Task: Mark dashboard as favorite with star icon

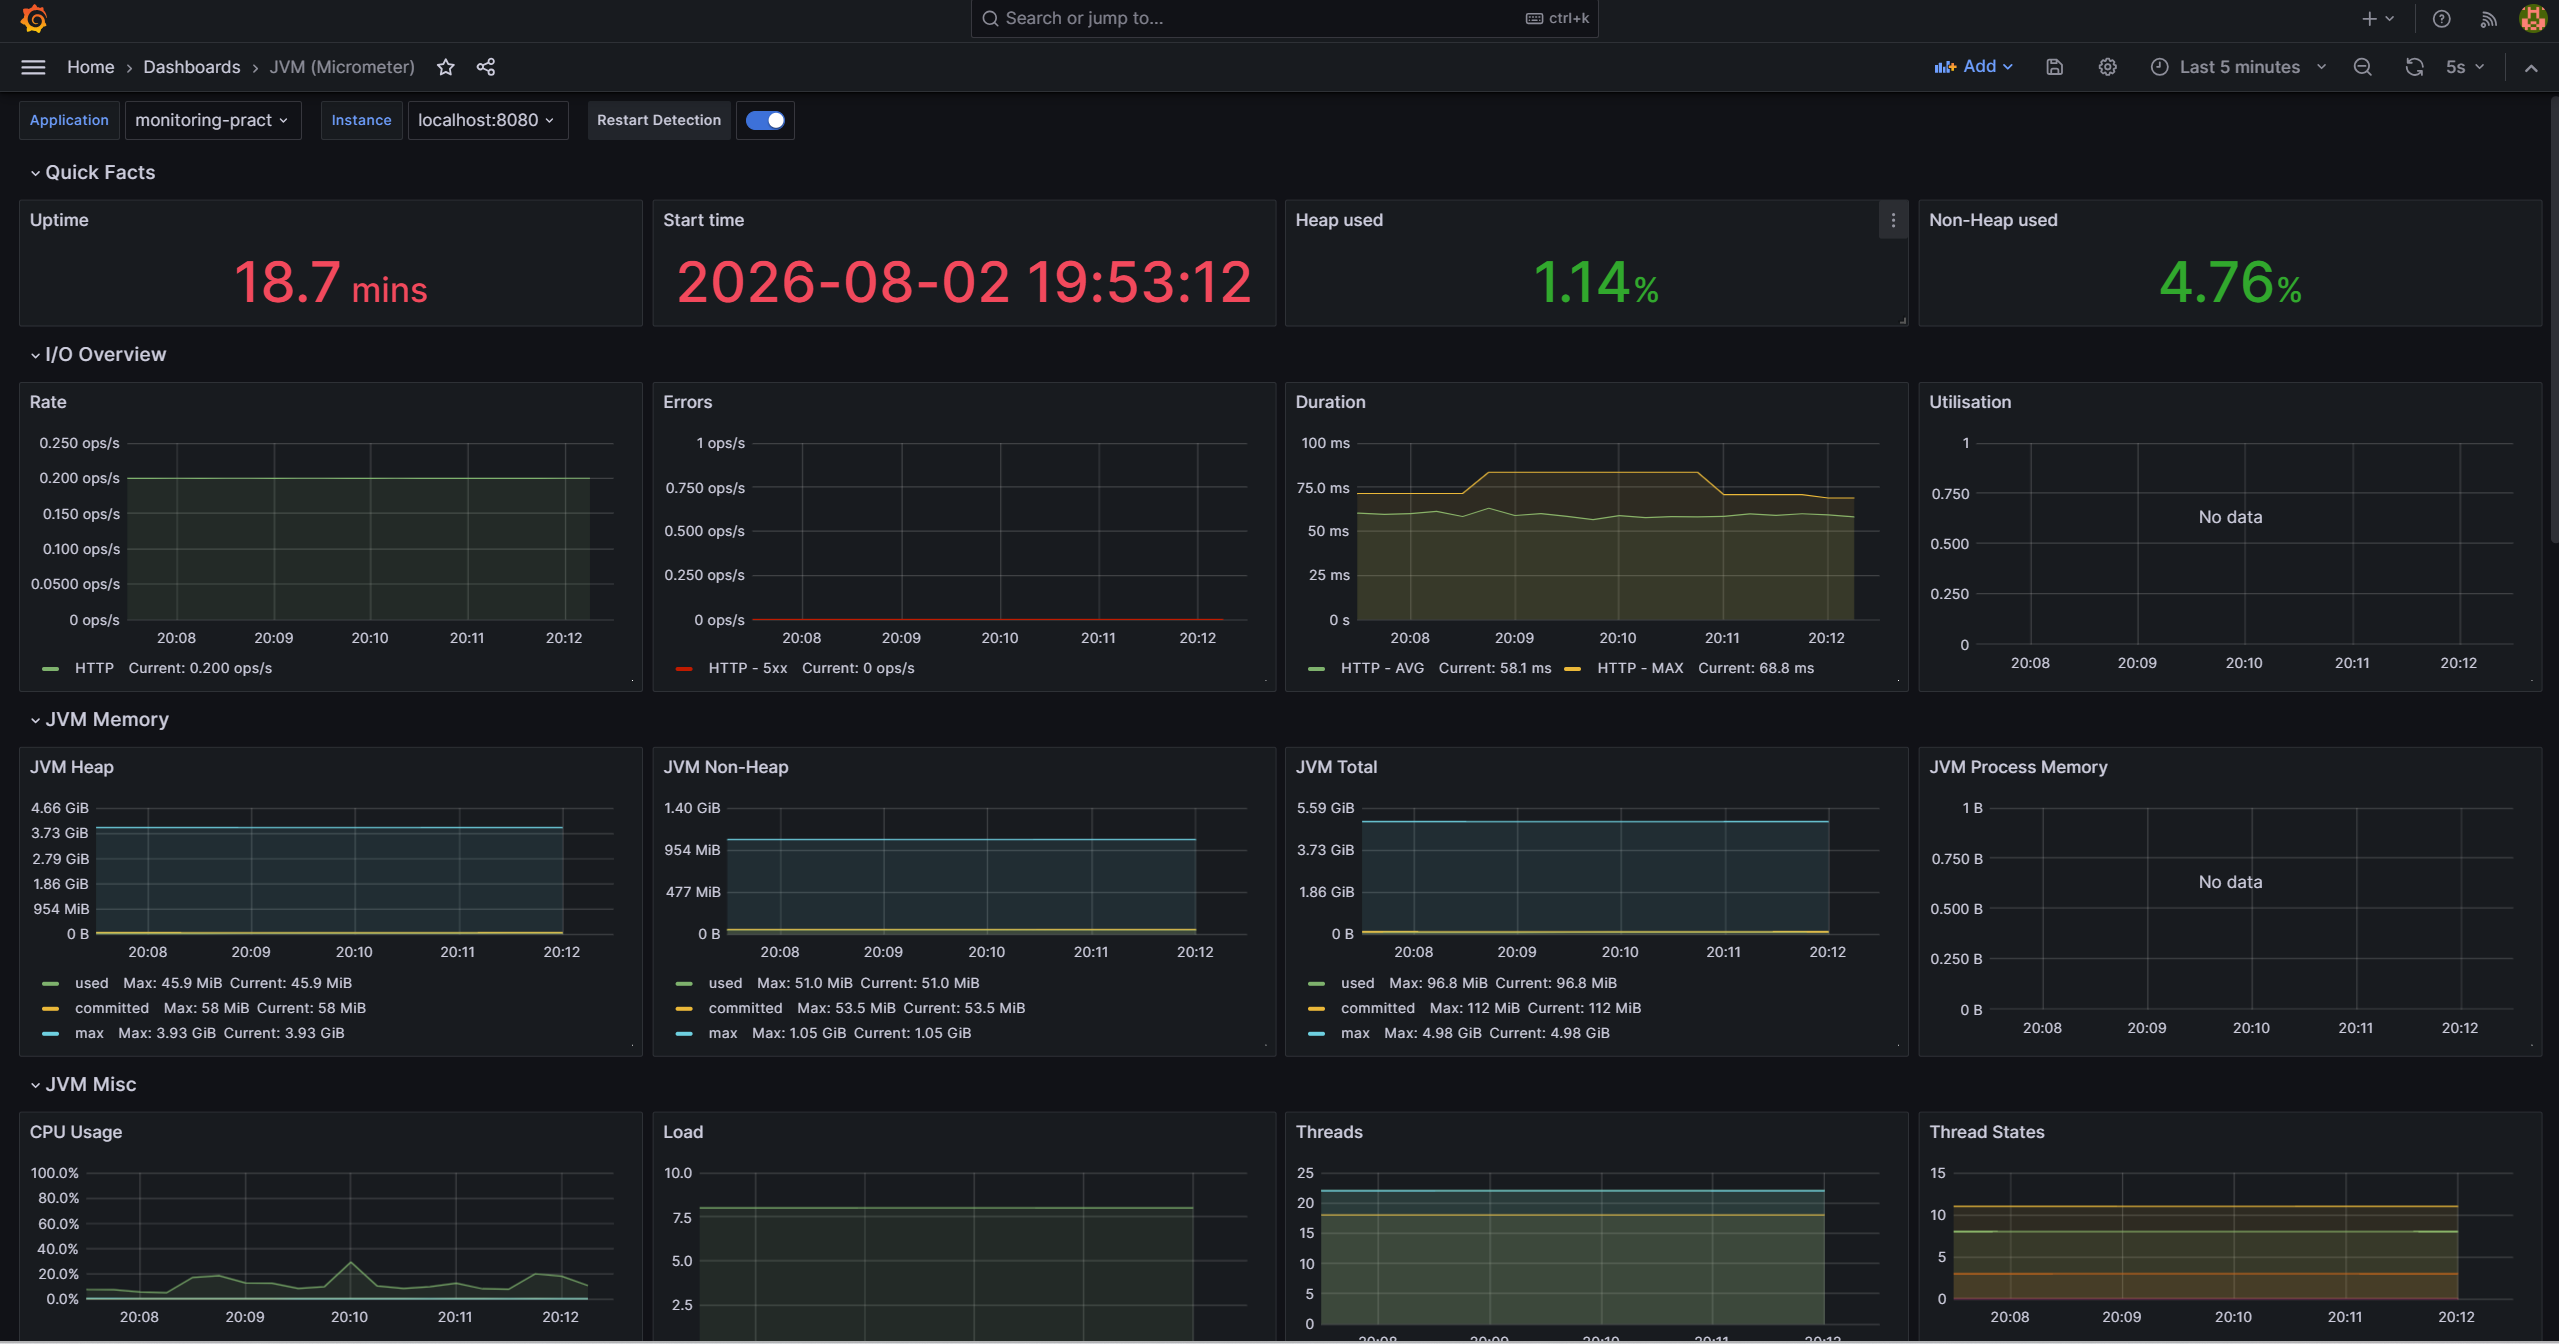Action: click(446, 67)
